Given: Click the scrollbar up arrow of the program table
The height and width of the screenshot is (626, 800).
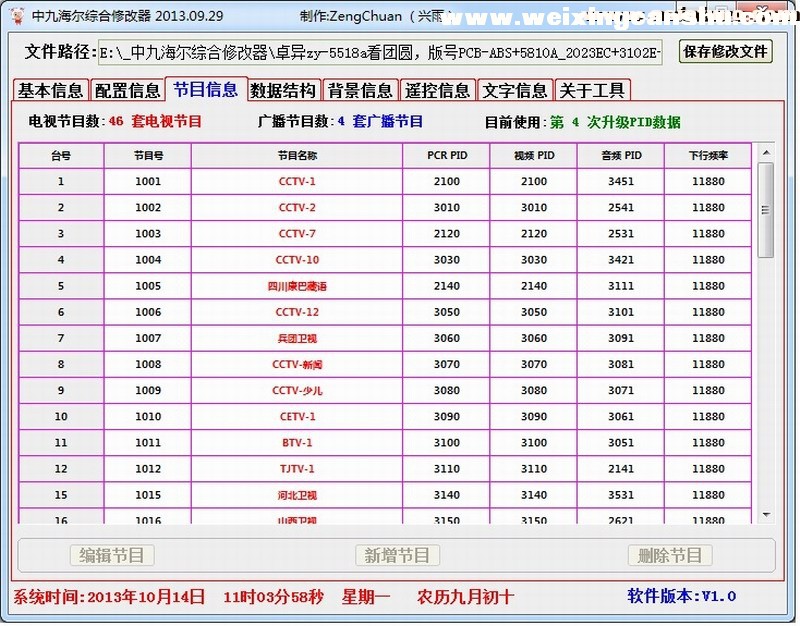Looking at the screenshot, I should point(766,153).
